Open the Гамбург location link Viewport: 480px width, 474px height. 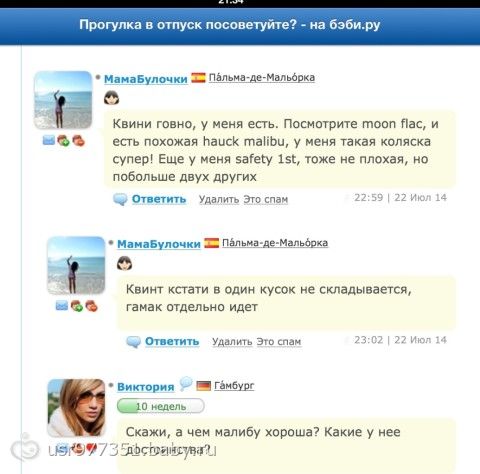[234, 386]
